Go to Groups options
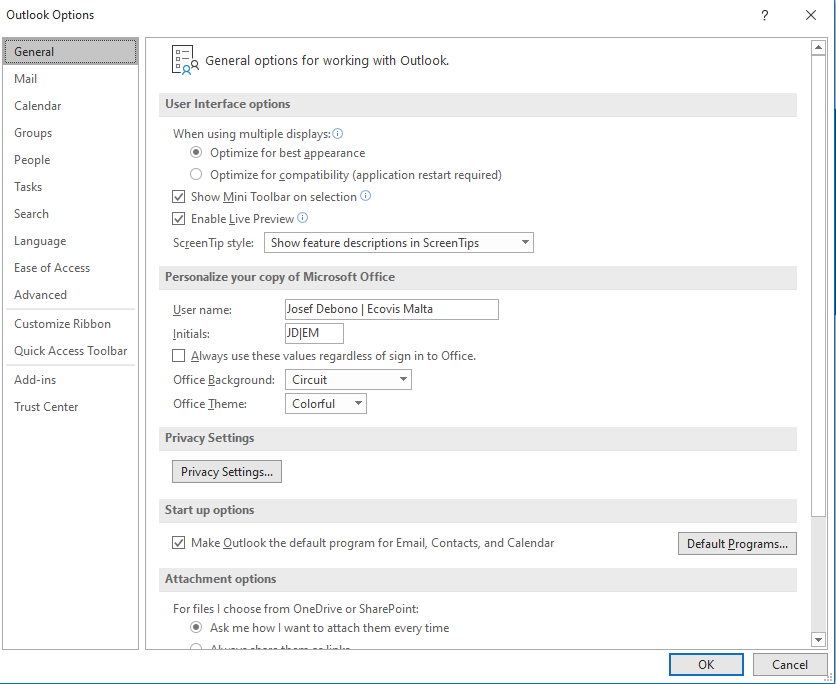The image size is (836, 684). pos(70,133)
